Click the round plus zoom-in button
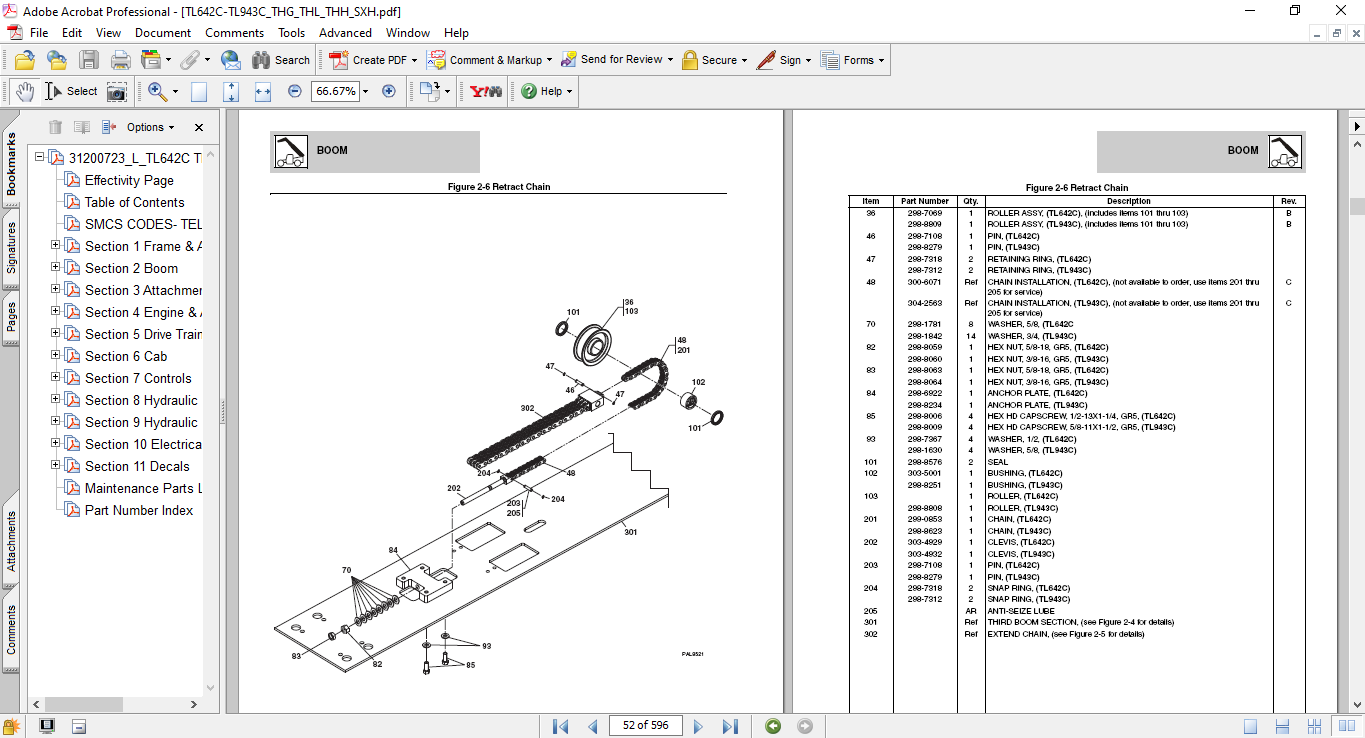The width and height of the screenshot is (1365, 738). pos(389,91)
